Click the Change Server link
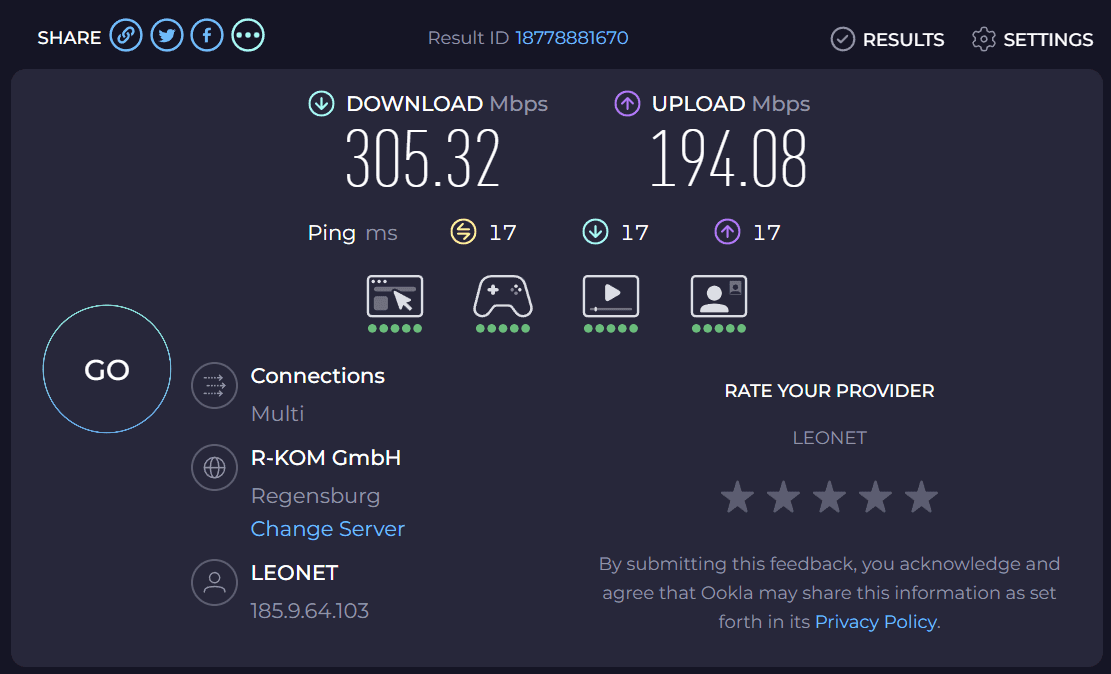The height and width of the screenshot is (674, 1111). (x=328, y=529)
